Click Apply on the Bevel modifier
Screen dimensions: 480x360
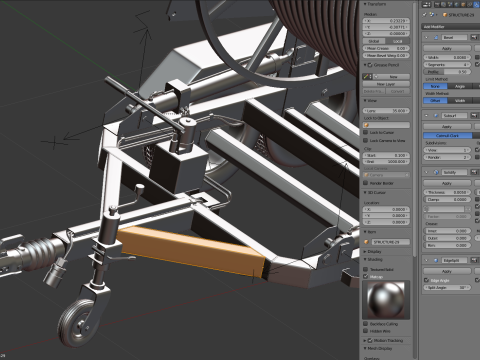(447, 48)
